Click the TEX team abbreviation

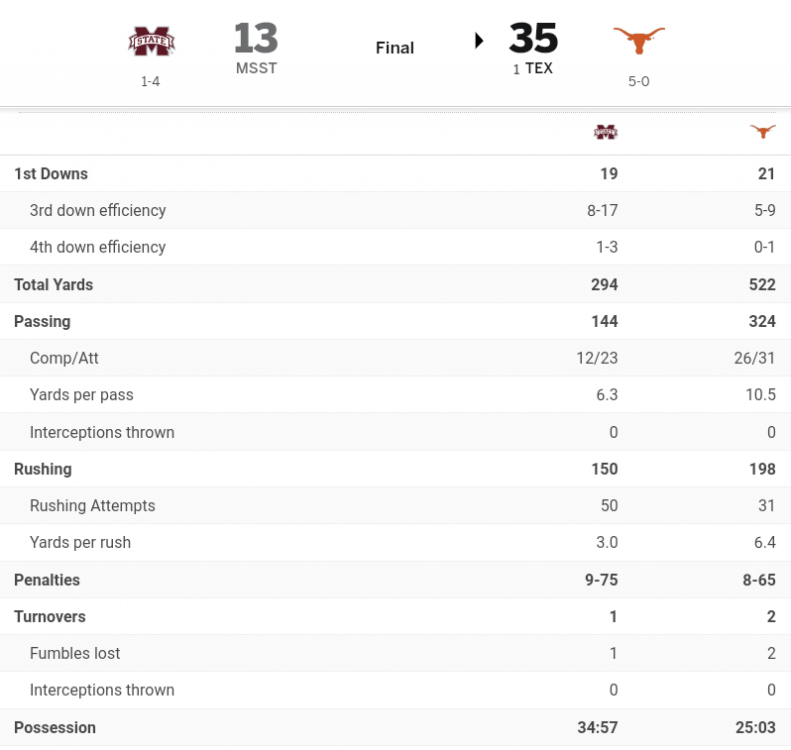pos(539,68)
